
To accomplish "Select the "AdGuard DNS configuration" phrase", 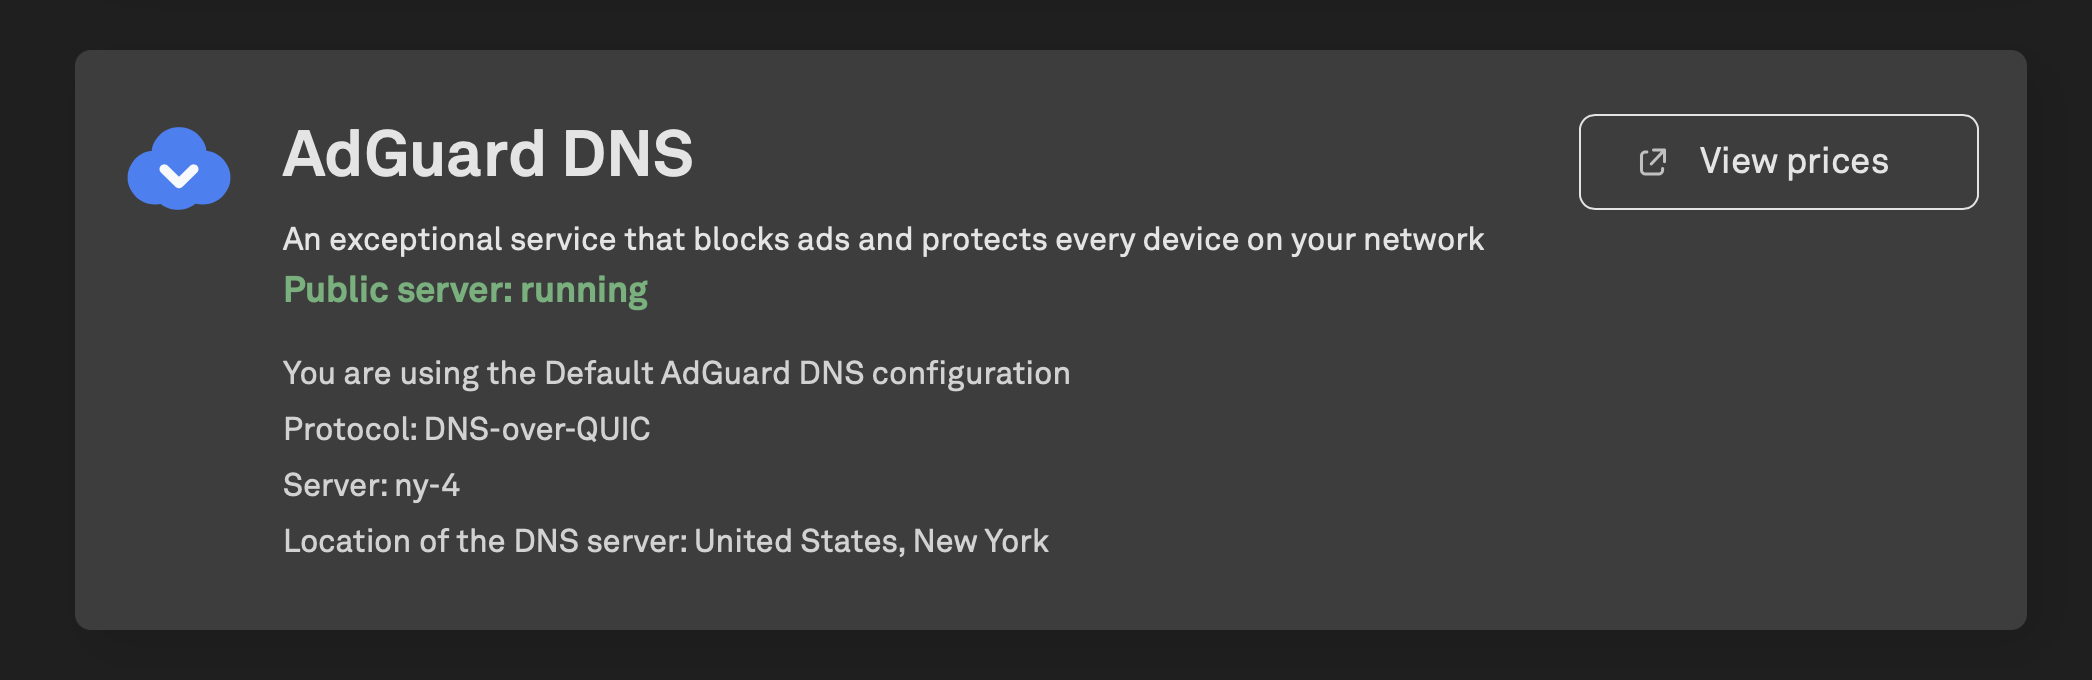I will tap(865, 373).
